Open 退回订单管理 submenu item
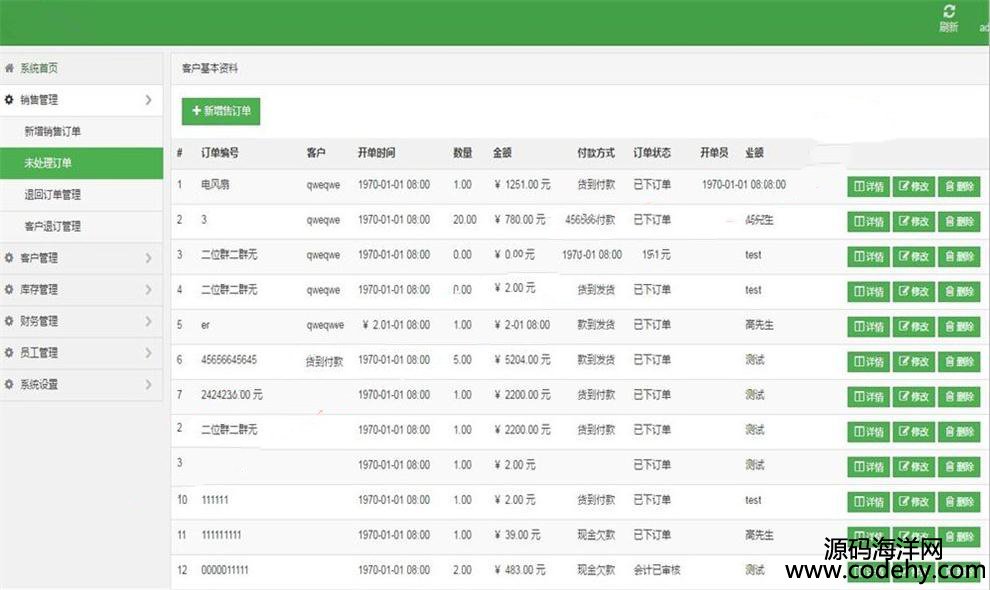 click(x=53, y=195)
